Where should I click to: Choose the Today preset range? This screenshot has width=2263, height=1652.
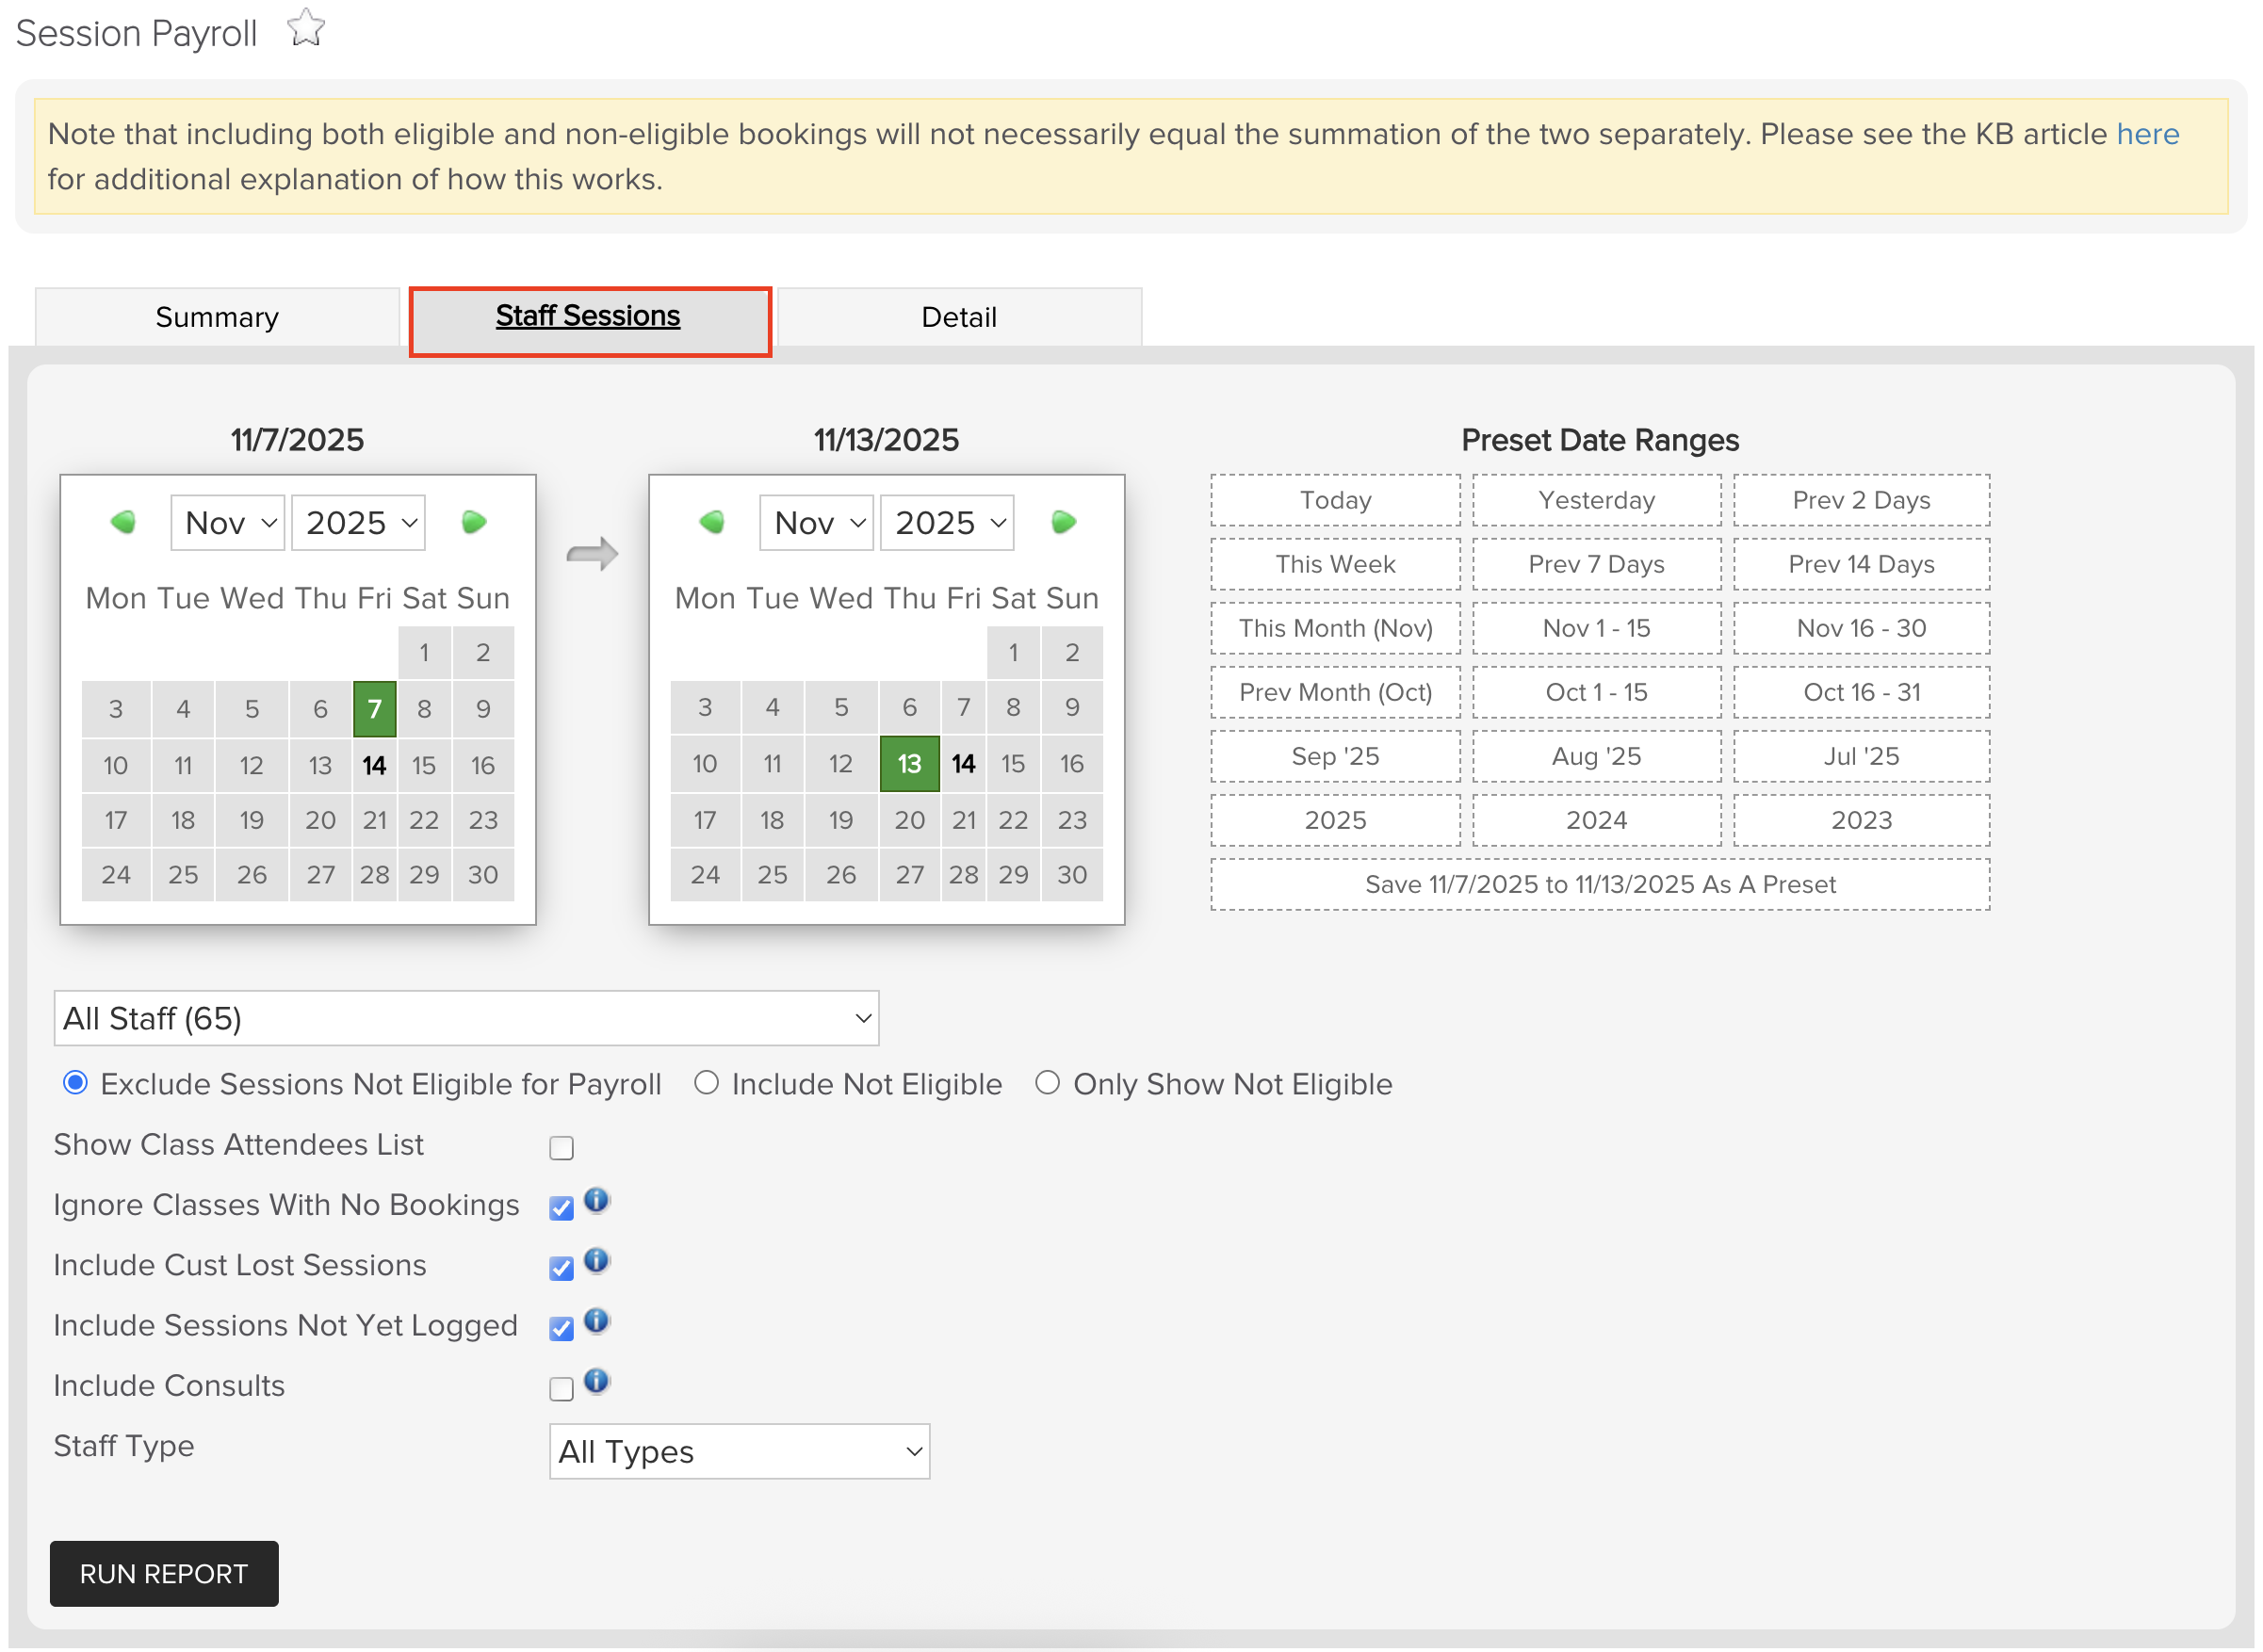1336,500
